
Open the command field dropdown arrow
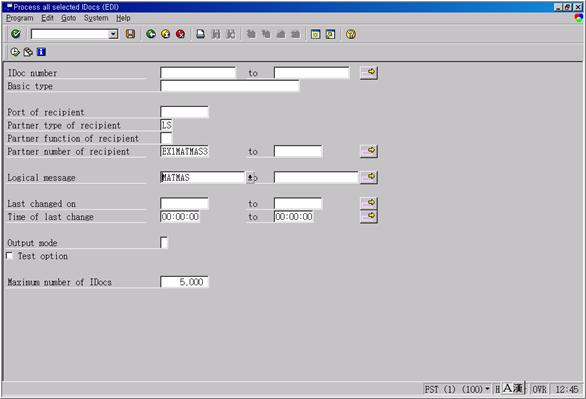coord(113,34)
